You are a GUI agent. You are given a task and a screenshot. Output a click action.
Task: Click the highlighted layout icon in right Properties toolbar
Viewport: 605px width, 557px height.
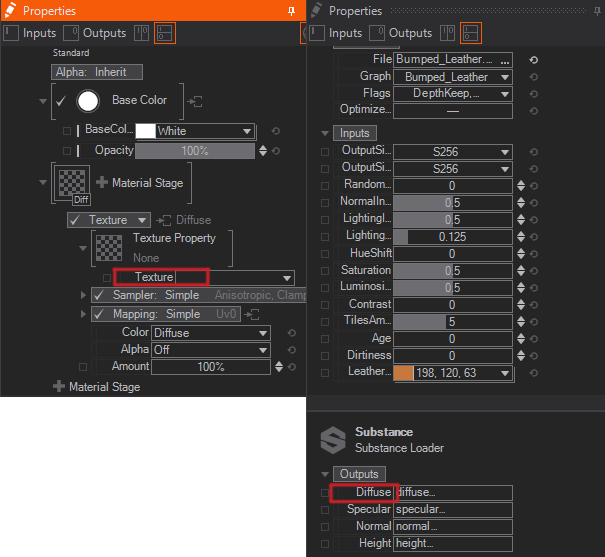click(x=470, y=33)
